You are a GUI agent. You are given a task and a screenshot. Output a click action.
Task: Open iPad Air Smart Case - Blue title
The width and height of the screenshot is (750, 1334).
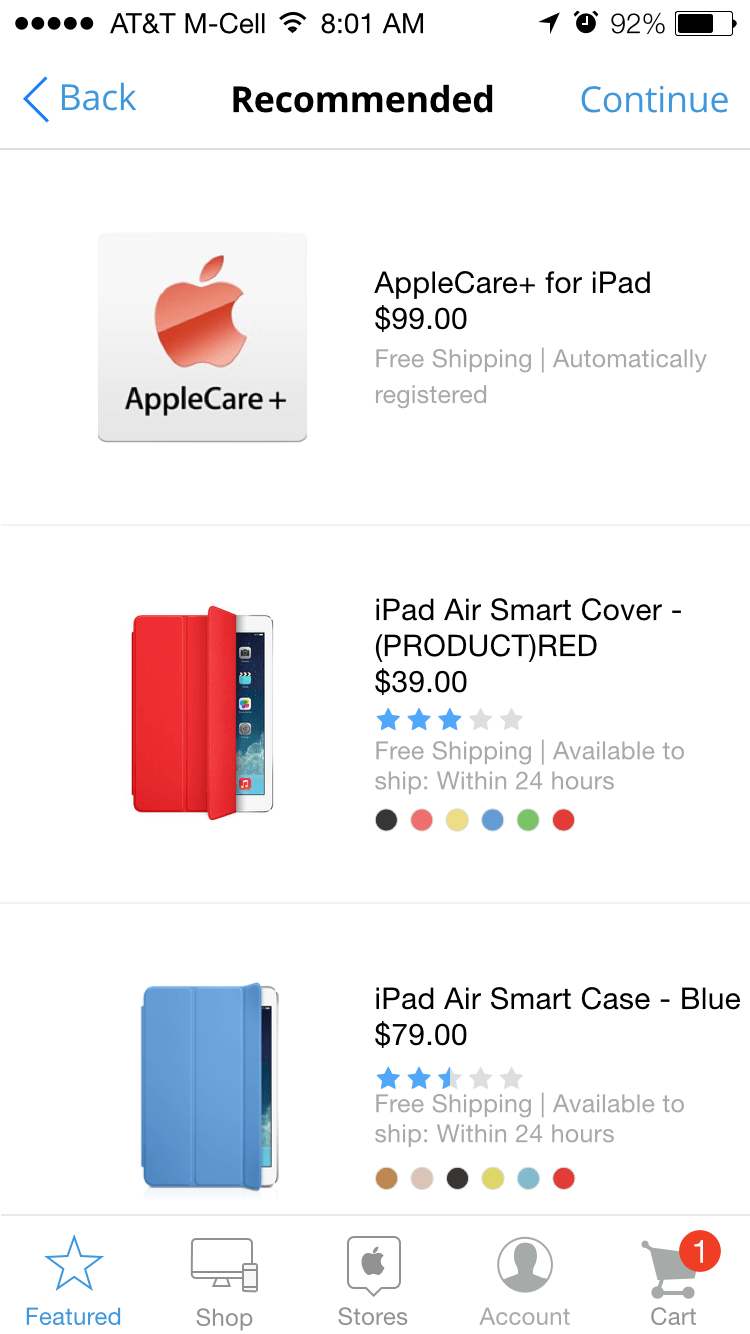pyautogui.click(x=557, y=999)
